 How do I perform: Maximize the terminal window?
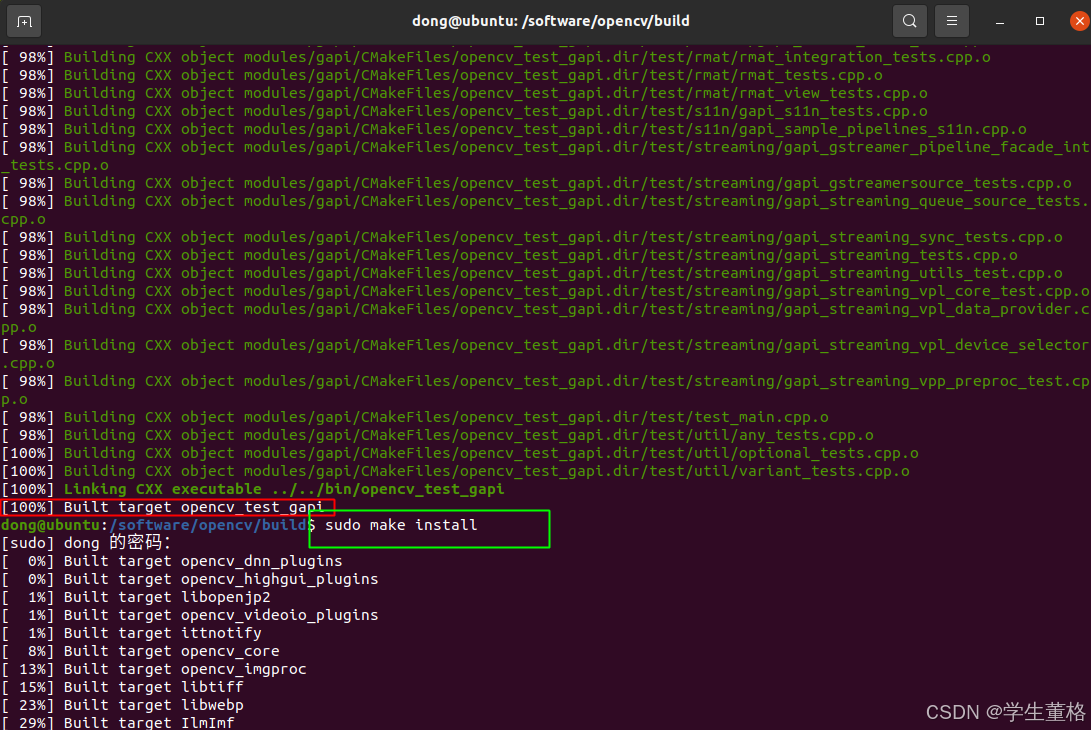1040,21
